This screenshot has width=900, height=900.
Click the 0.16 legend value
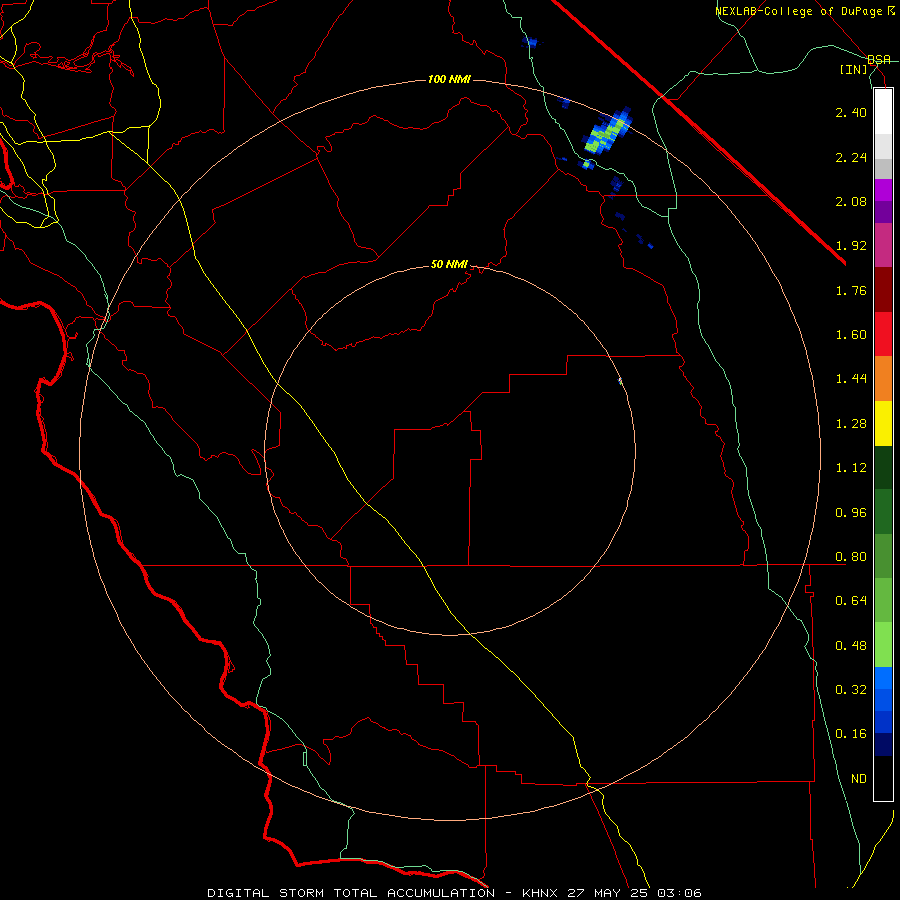(x=851, y=734)
